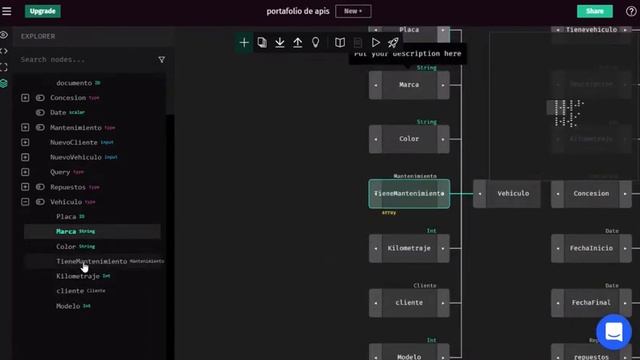Expand the NuevoCliente input node
The height and width of the screenshot is (360, 640).
25,142
